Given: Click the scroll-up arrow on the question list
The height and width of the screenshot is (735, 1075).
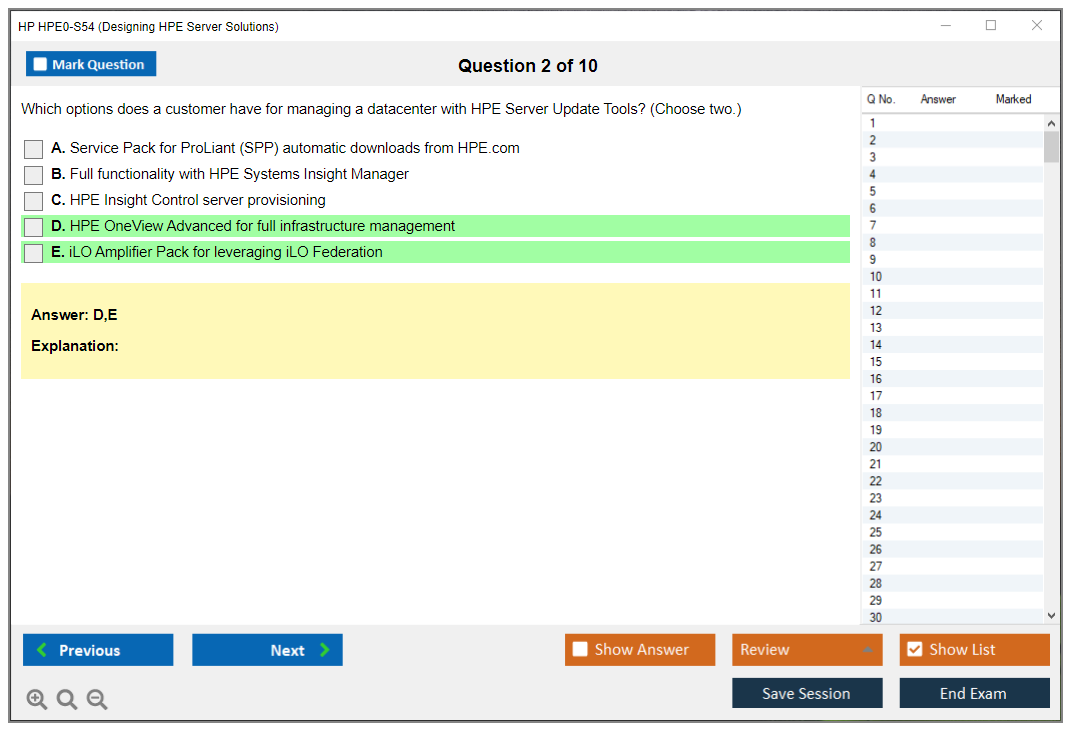Looking at the screenshot, I should (1051, 122).
